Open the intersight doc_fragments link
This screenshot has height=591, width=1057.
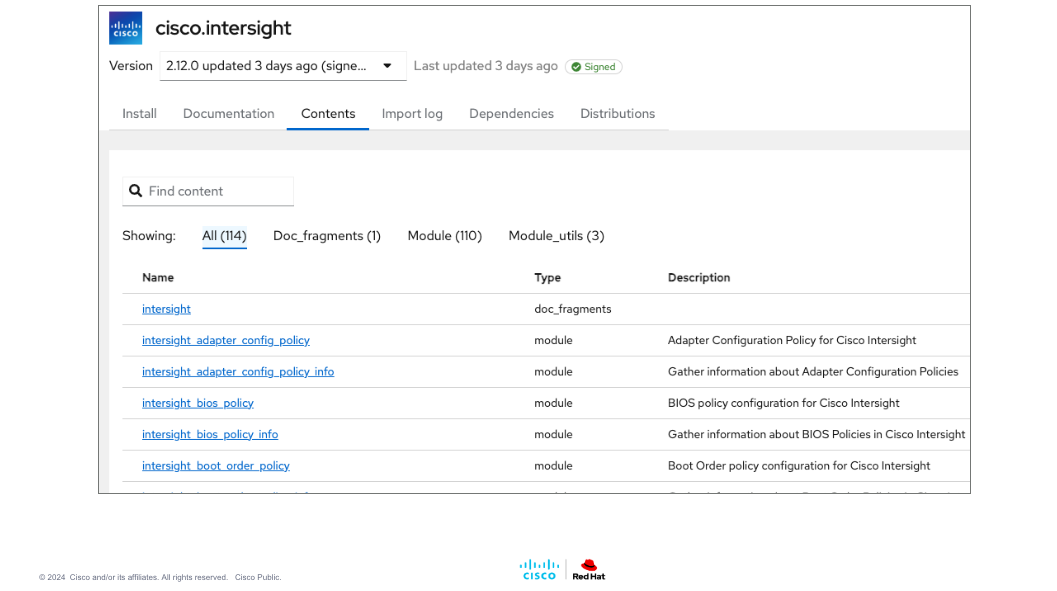coord(166,309)
